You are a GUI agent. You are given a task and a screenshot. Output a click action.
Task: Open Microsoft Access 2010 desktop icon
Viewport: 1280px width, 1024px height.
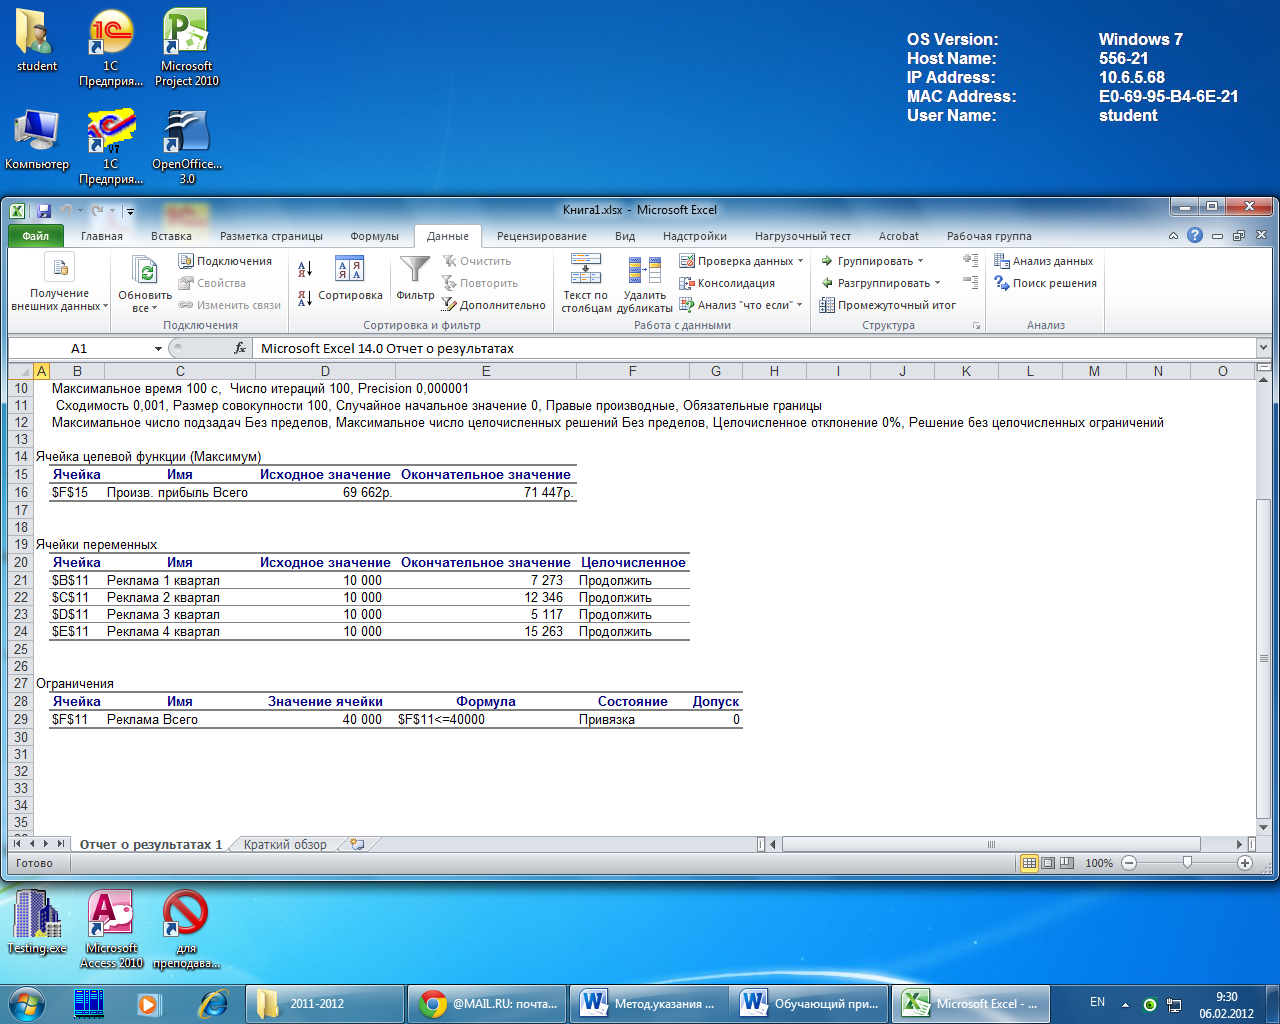(111, 929)
